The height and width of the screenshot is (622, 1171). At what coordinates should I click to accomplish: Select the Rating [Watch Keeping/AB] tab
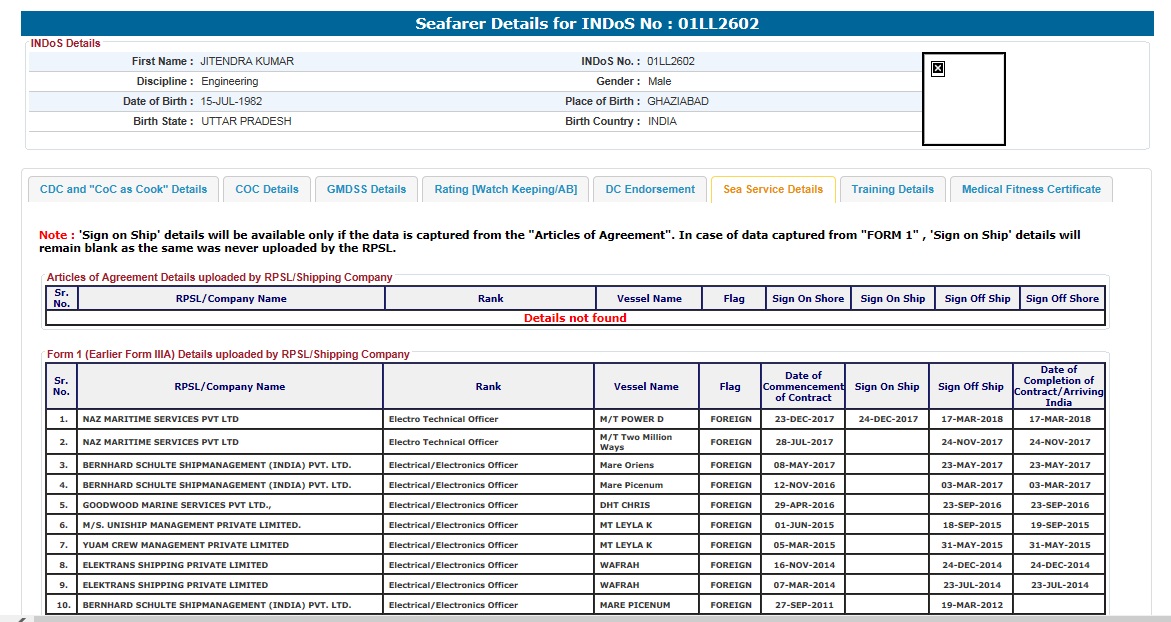click(x=505, y=189)
